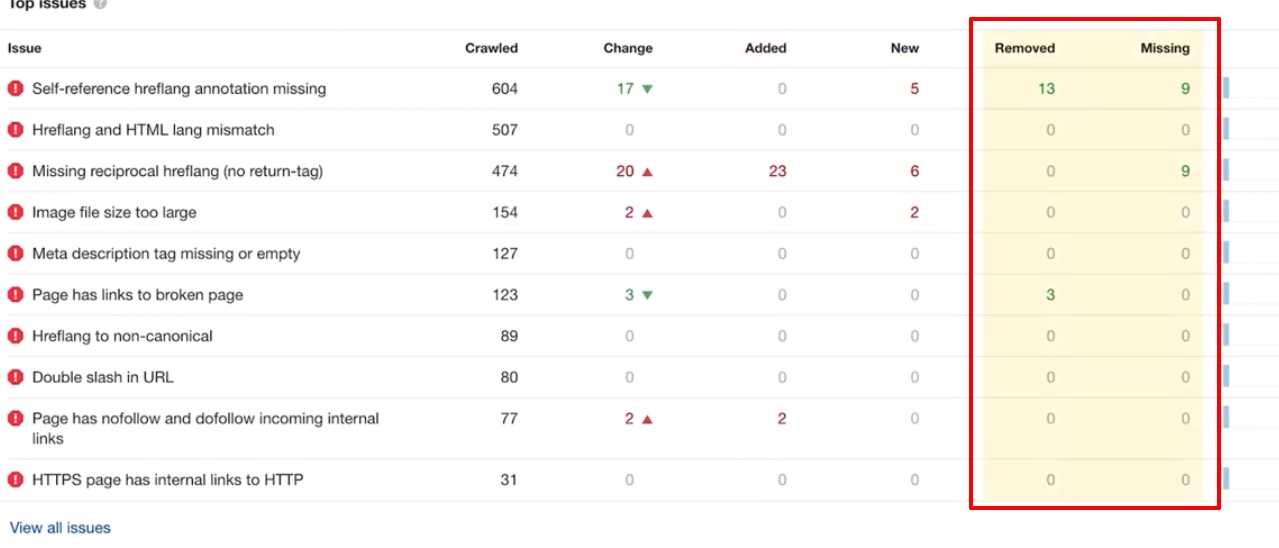
Task: Open the Page has nofollow and dofollow incoming internal links issue
Action: click(205, 419)
